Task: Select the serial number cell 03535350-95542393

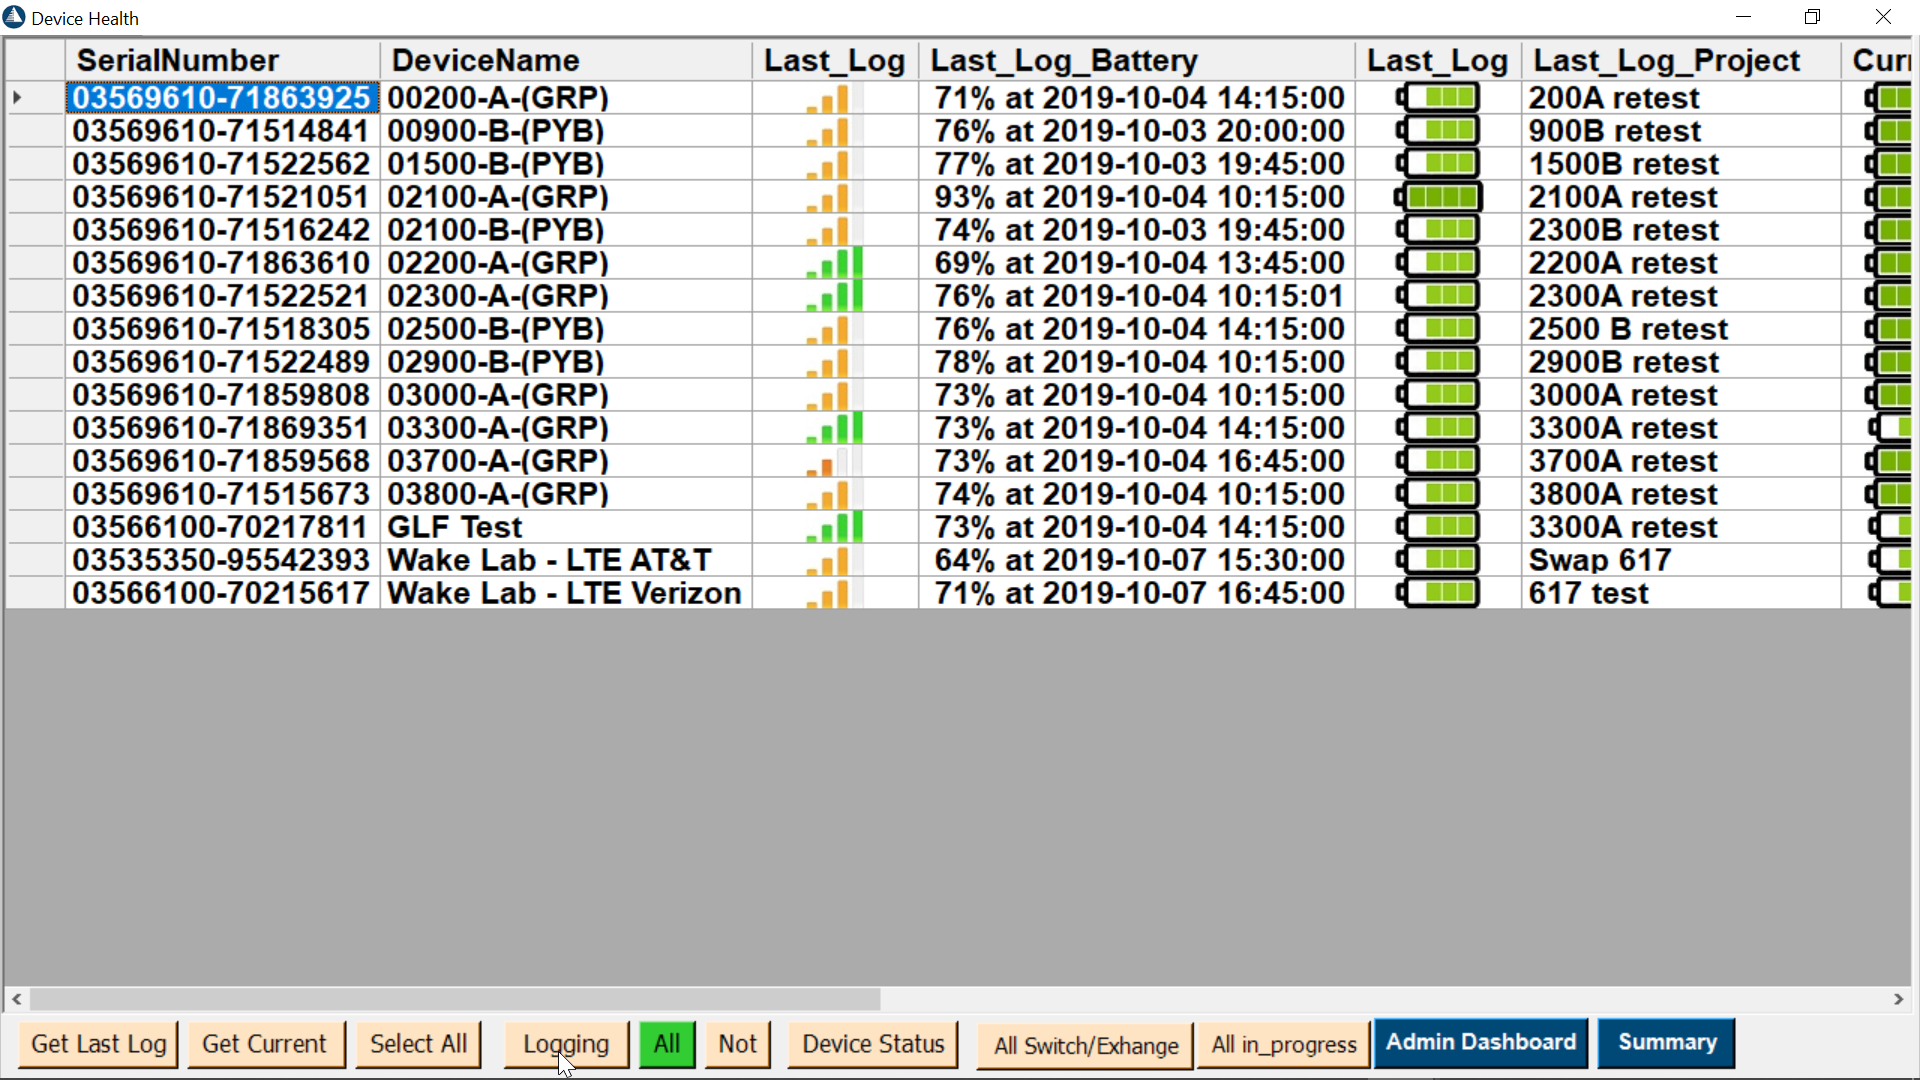Action: 221,561
